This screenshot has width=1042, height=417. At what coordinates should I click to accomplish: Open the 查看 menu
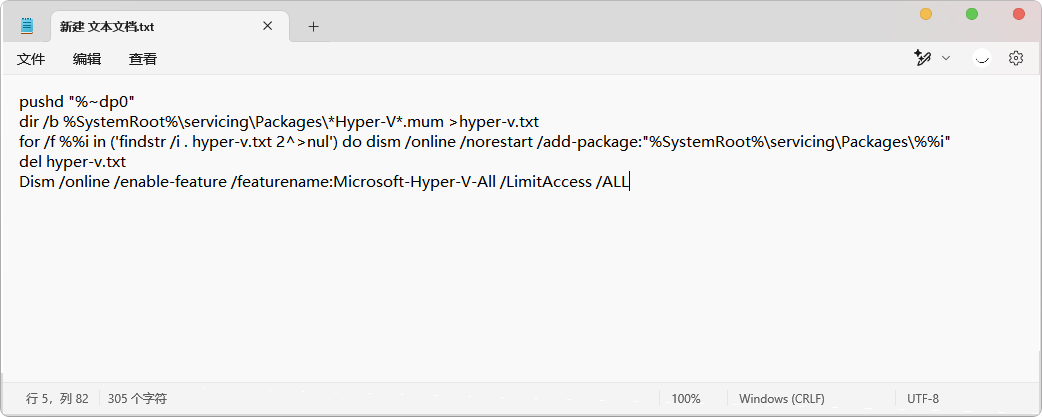coord(143,59)
